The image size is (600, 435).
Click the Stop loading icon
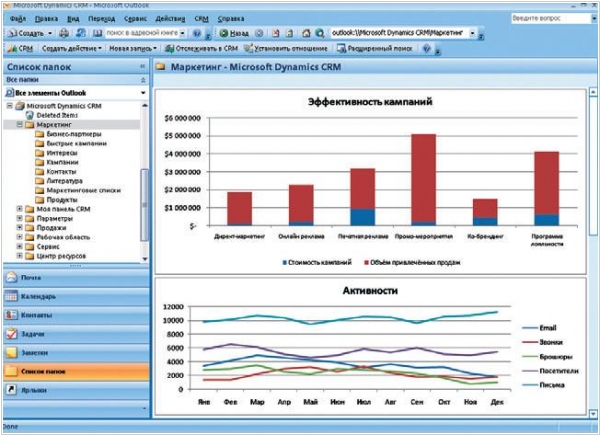(x=276, y=33)
